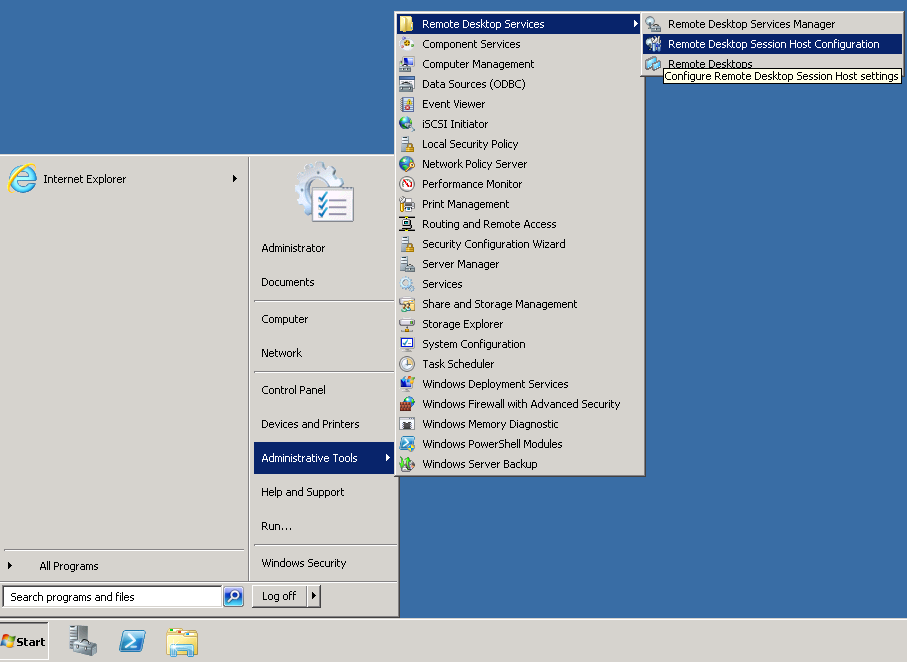
Task: Click the search magnifier button
Action: pos(234,596)
